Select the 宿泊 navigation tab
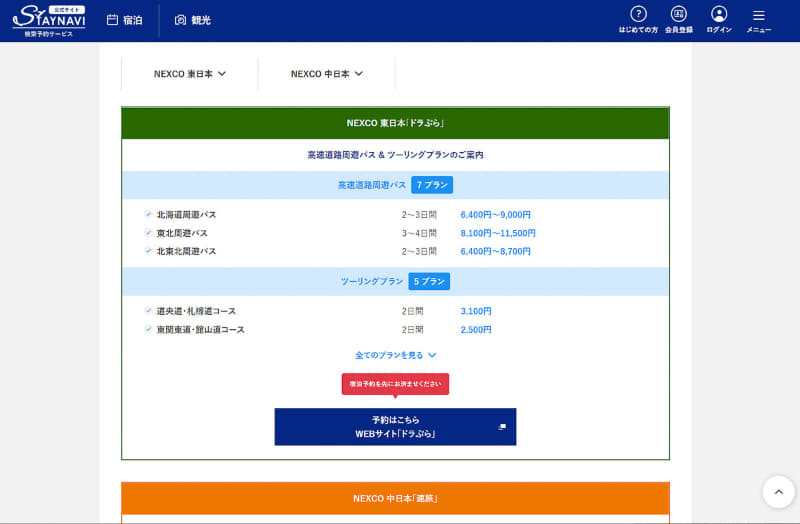The image size is (800, 524). tap(124, 20)
